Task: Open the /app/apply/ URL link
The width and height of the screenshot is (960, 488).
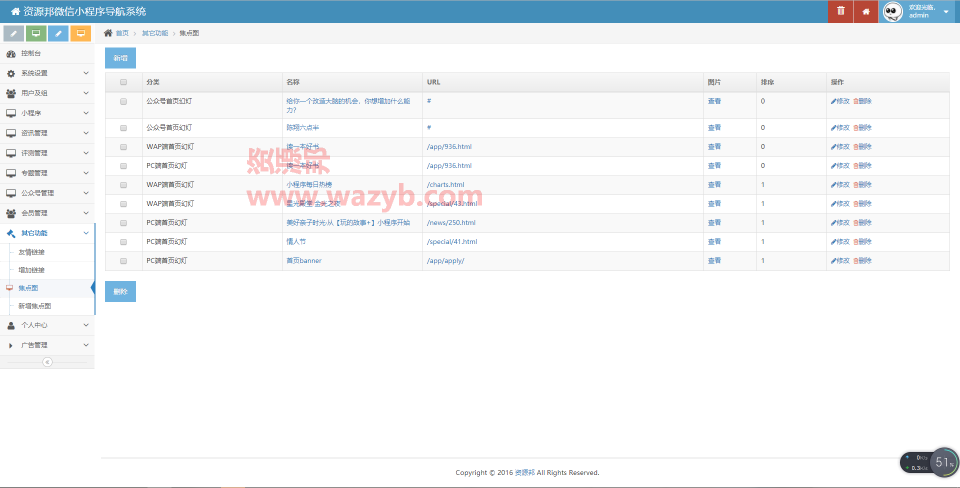Action: pyautogui.click(x=446, y=261)
